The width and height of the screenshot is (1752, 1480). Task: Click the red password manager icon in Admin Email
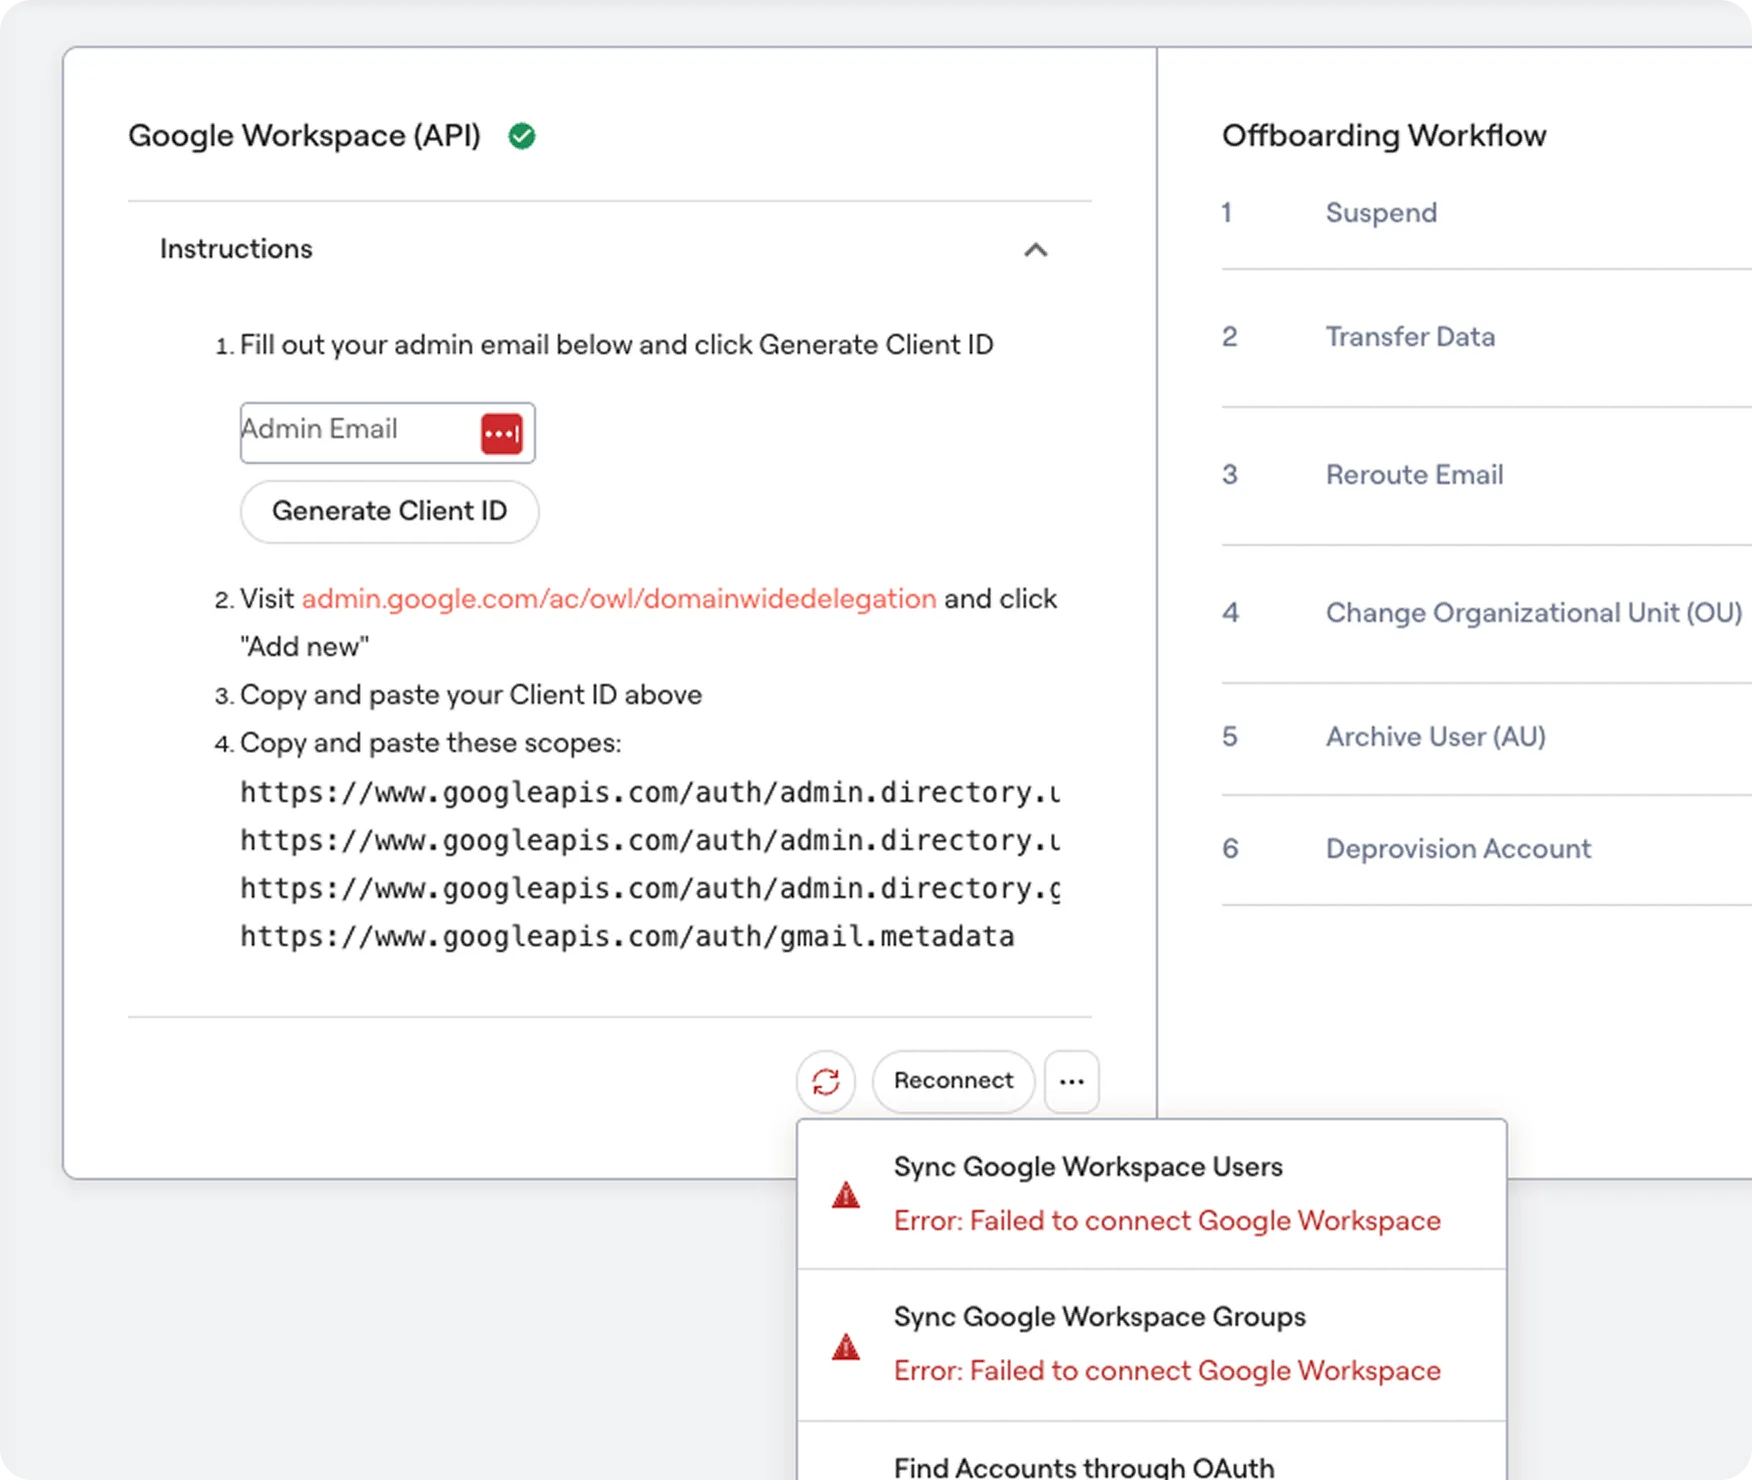pyautogui.click(x=502, y=434)
